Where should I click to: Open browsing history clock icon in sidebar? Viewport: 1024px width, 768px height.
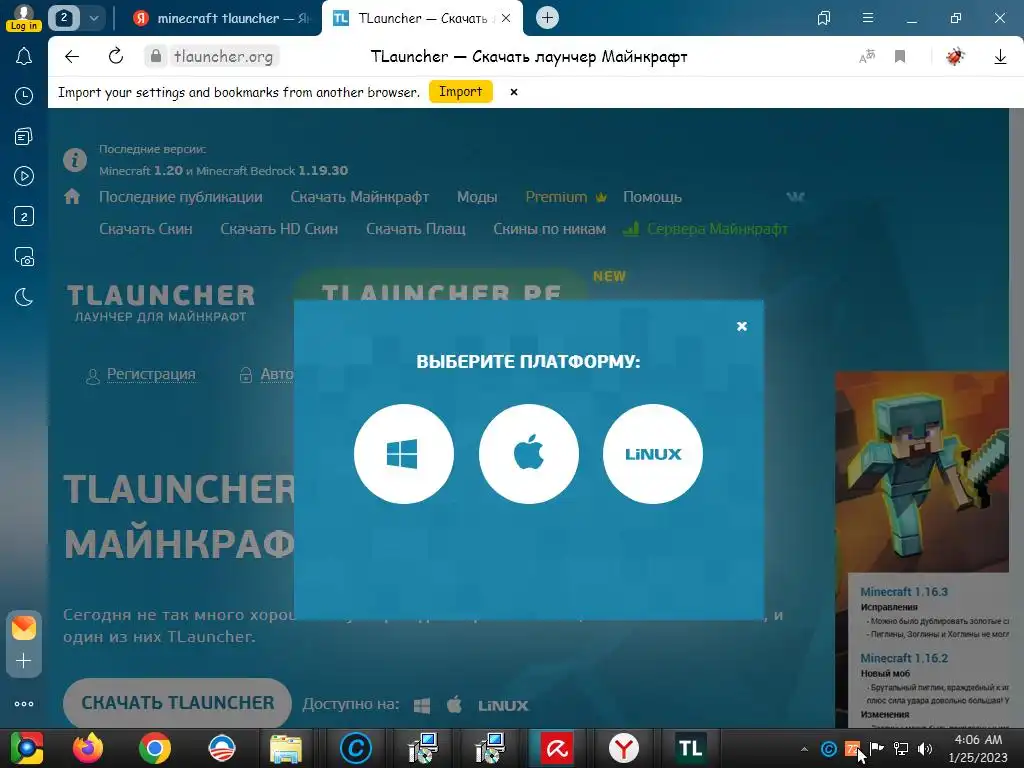pos(24,96)
